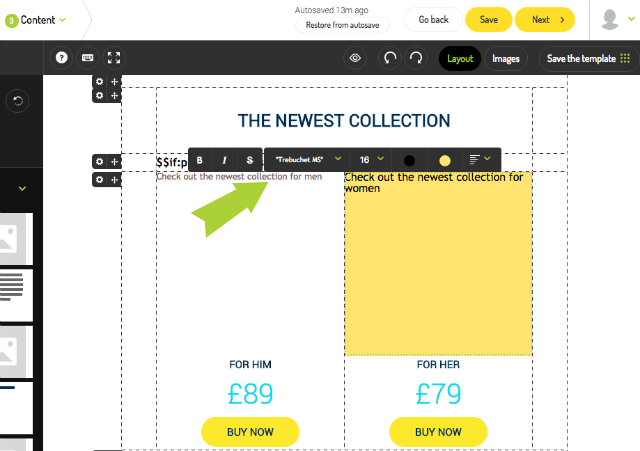
Task: Pick the black text color swatch
Action: point(409,160)
